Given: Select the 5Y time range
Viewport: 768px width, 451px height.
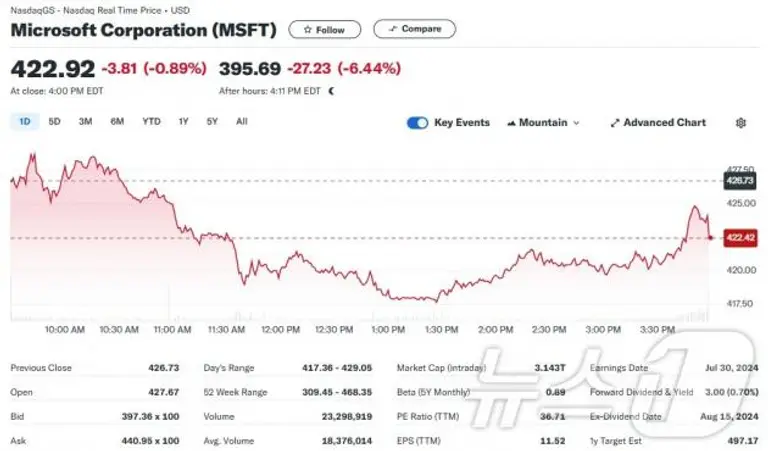Looking at the screenshot, I should click(212, 122).
